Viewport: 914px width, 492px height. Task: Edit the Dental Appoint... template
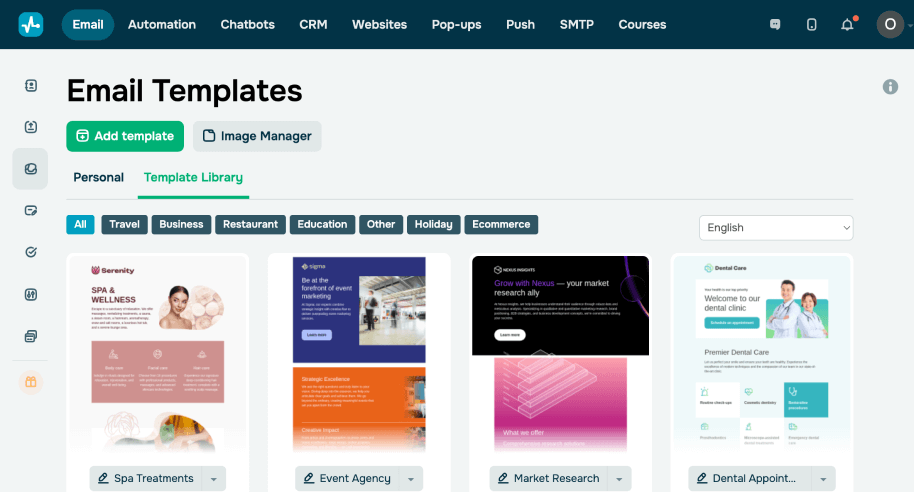tap(750, 479)
